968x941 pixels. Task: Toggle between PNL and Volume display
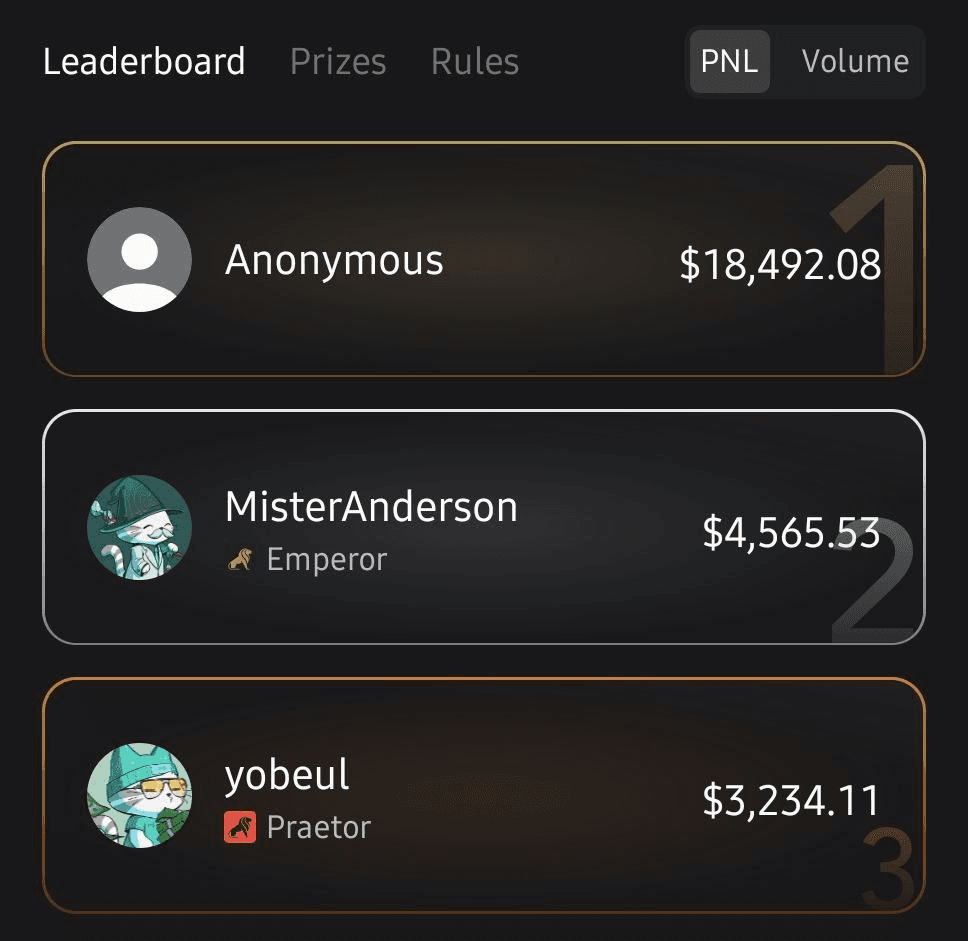point(805,61)
